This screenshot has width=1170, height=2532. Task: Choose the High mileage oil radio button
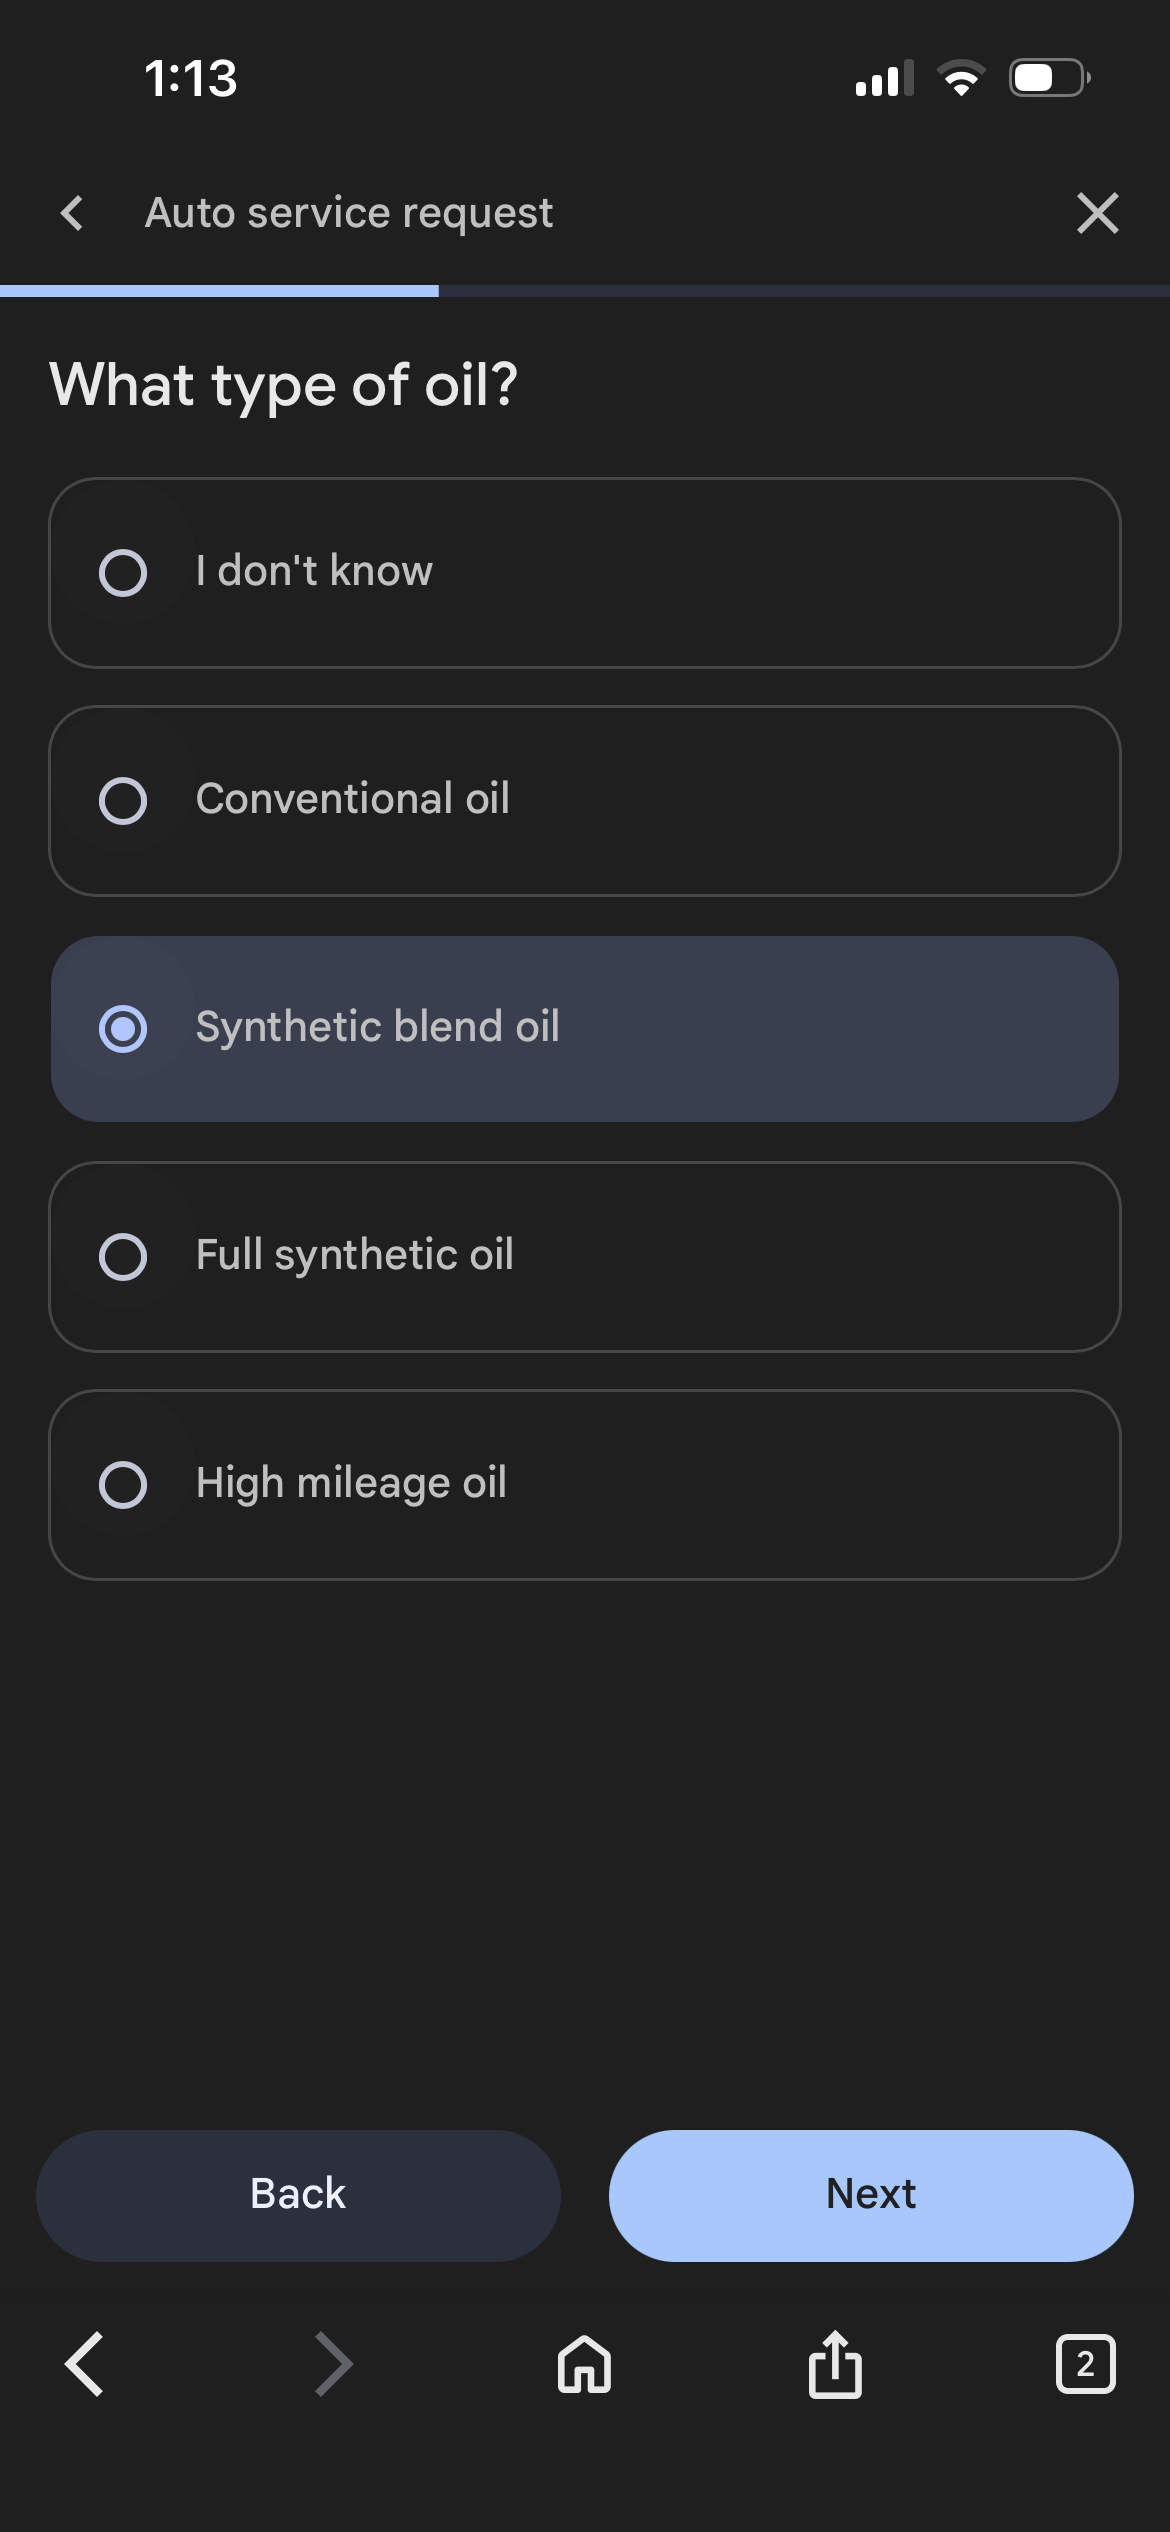tap(123, 1485)
